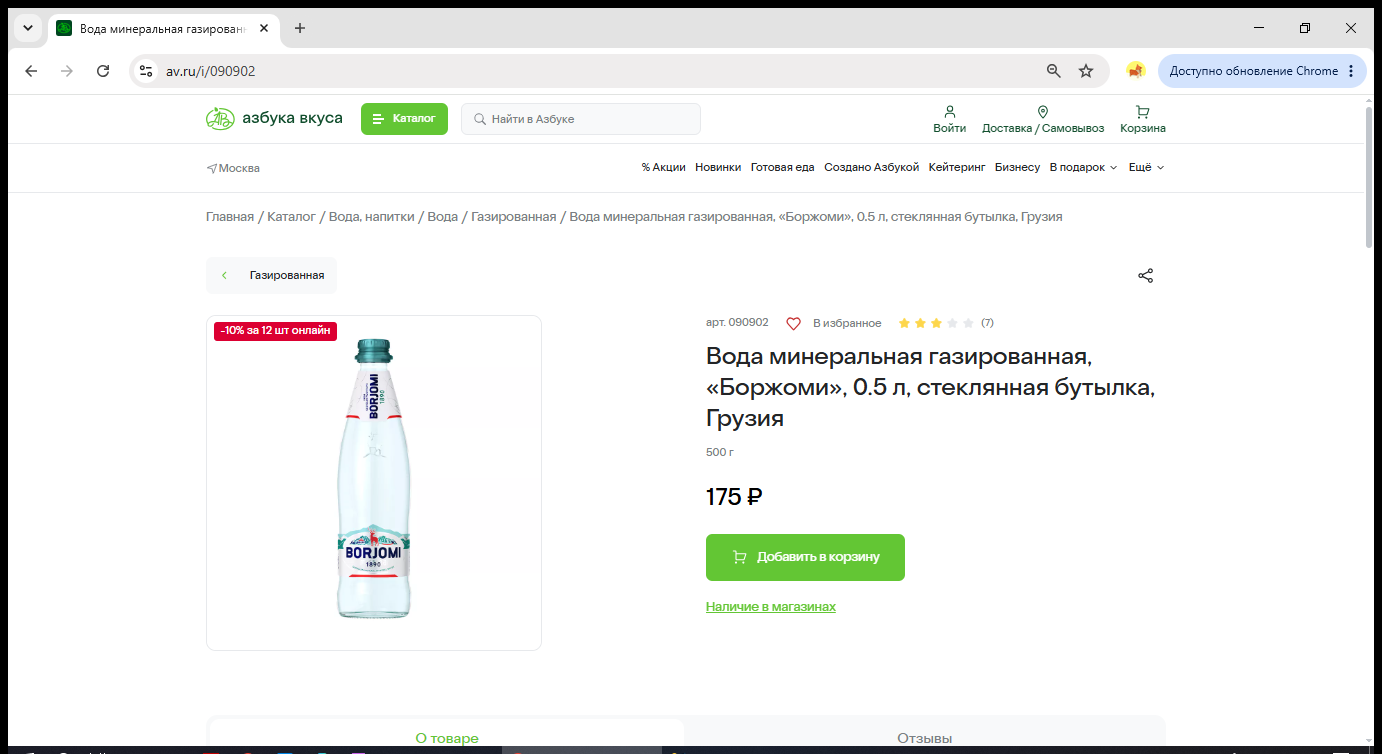Focus the Найти в Азбуке search field
Screen dimensions: 1382x754
click(581, 119)
